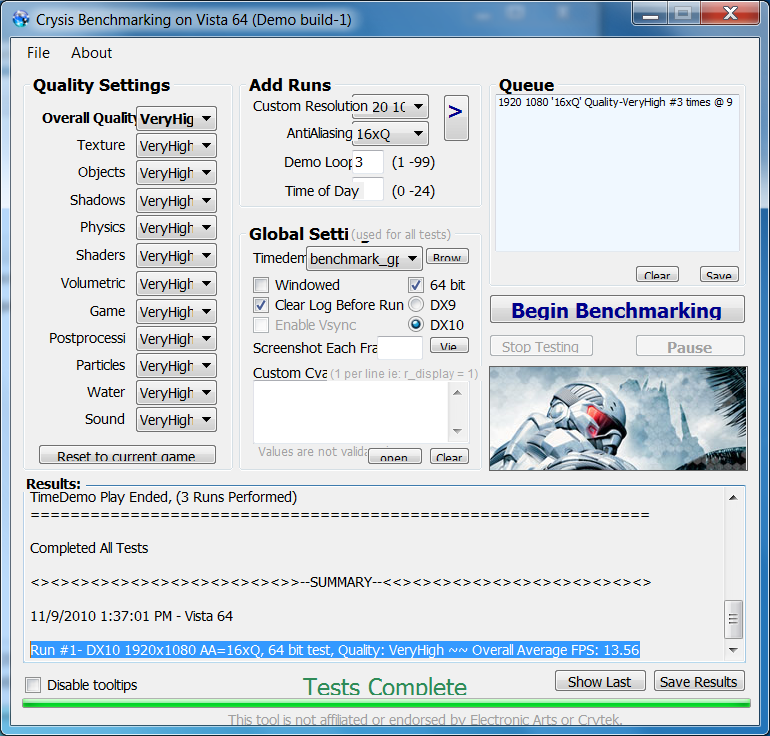770x736 pixels.
Task: Expand the Texture quality dropdown
Action: point(176,146)
